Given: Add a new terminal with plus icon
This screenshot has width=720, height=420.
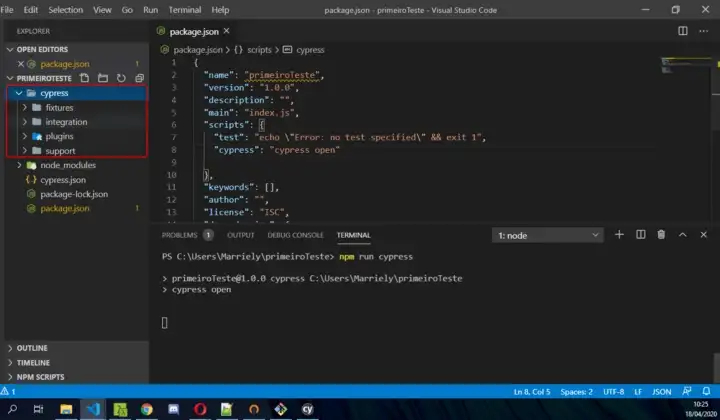Looking at the screenshot, I should [x=619, y=235].
